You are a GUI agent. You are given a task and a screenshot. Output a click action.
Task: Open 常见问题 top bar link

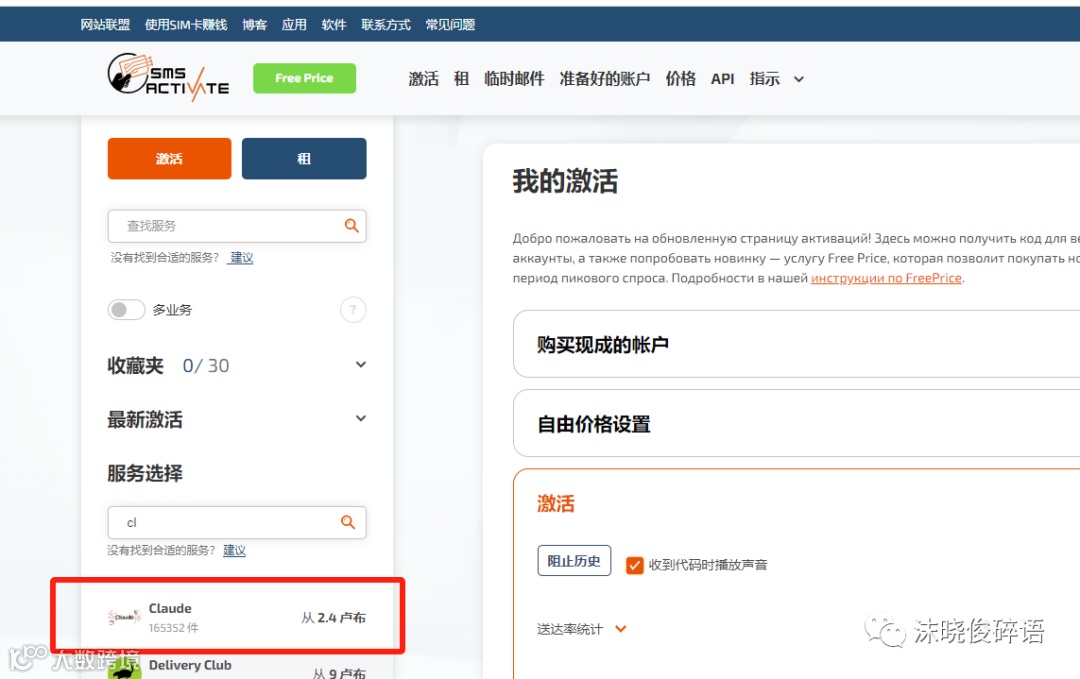coord(450,25)
